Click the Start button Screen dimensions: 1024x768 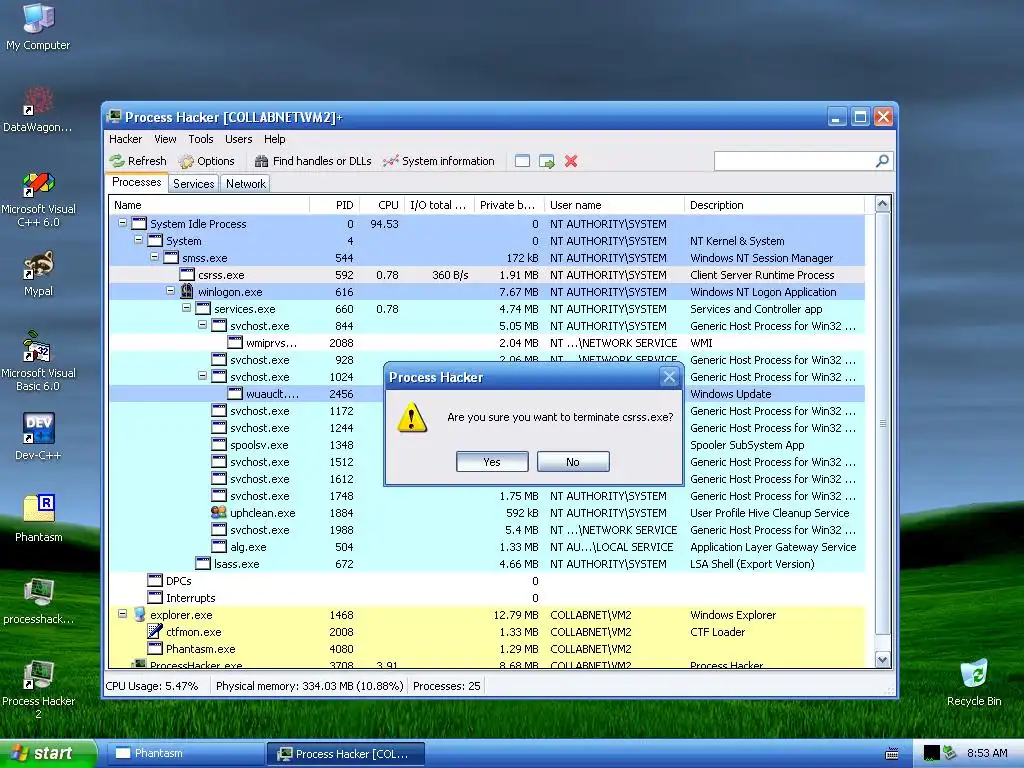(x=48, y=753)
